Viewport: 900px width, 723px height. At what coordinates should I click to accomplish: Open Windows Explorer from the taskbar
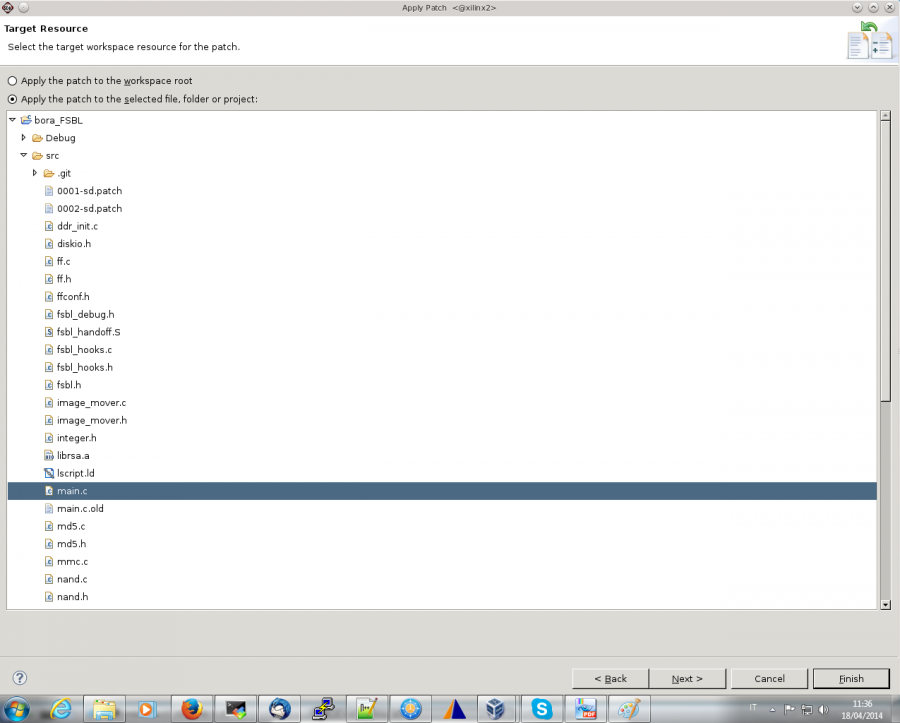click(x=104, y=708)
